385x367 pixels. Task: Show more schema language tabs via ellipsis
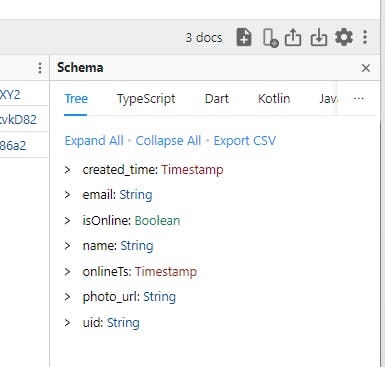[x=359, y=99]
